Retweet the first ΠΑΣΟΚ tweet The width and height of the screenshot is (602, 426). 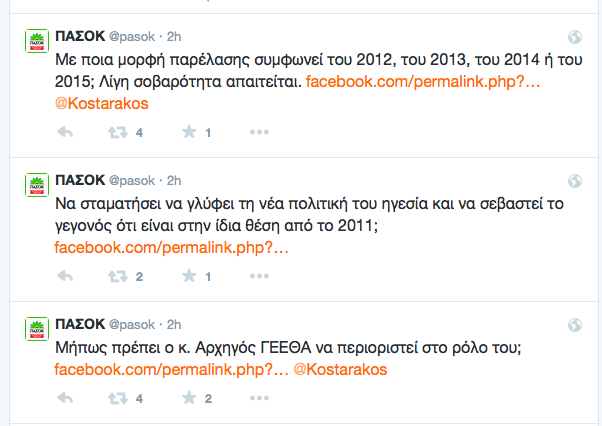coord(117,132)
